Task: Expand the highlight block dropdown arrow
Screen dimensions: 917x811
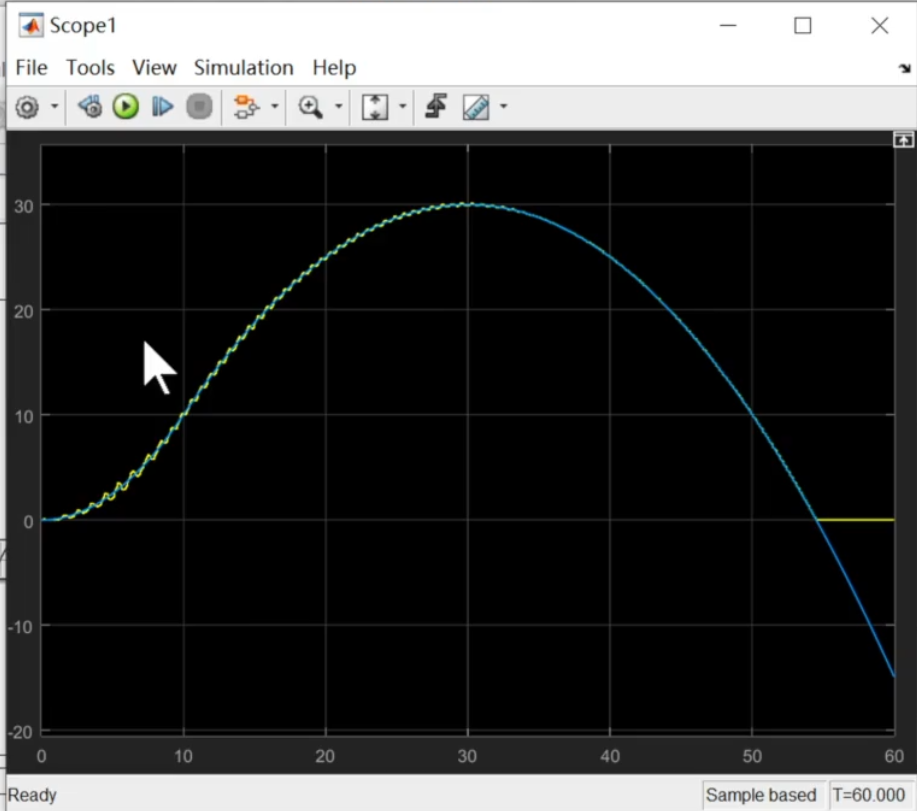Action: [x=274, y=106]
